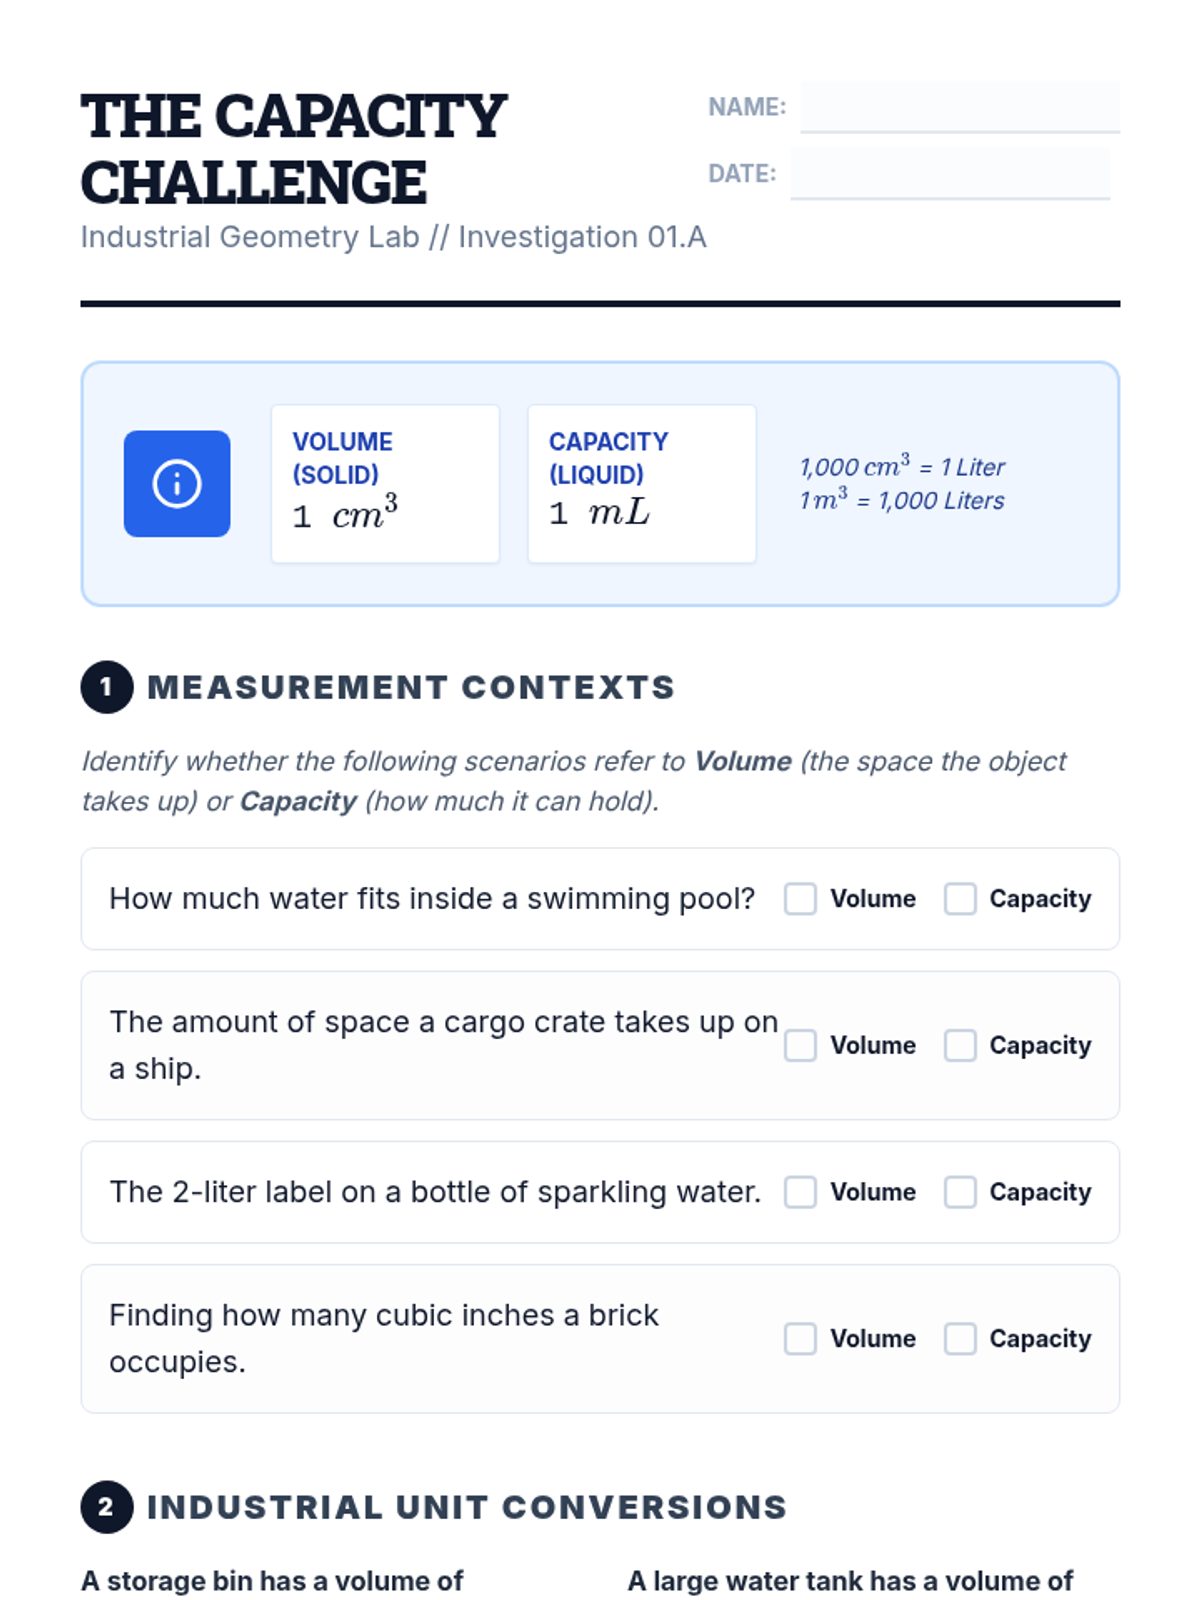Click the Capacity (Liquid) reference card
The height and width of the screenshot is (1600, 1200).
pyautogui.click(x=641, y=484)
